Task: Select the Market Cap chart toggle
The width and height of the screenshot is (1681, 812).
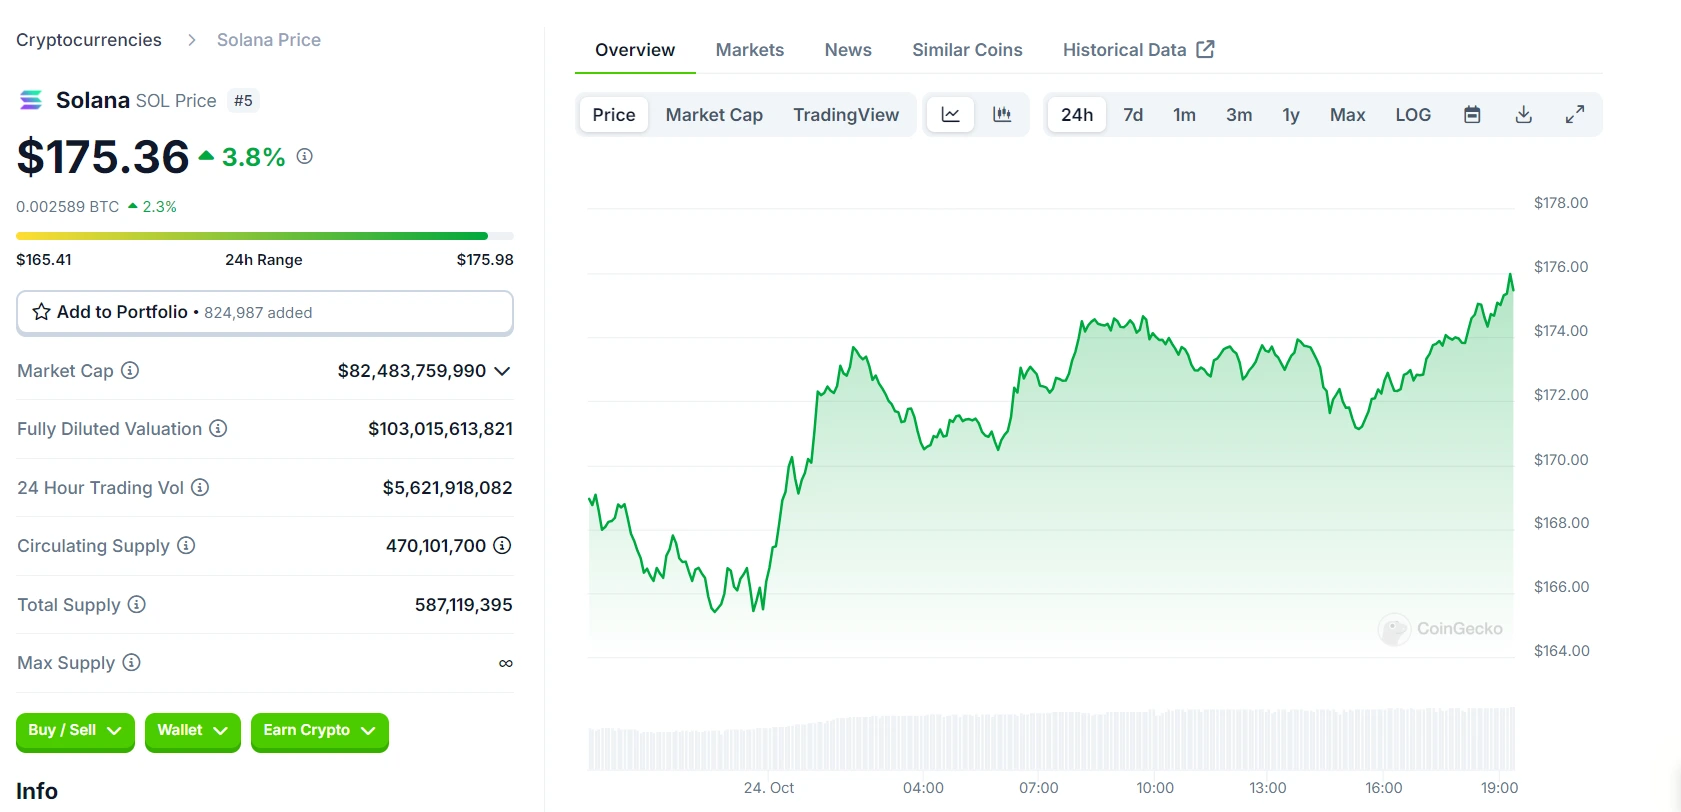Action: coord(714,115)
